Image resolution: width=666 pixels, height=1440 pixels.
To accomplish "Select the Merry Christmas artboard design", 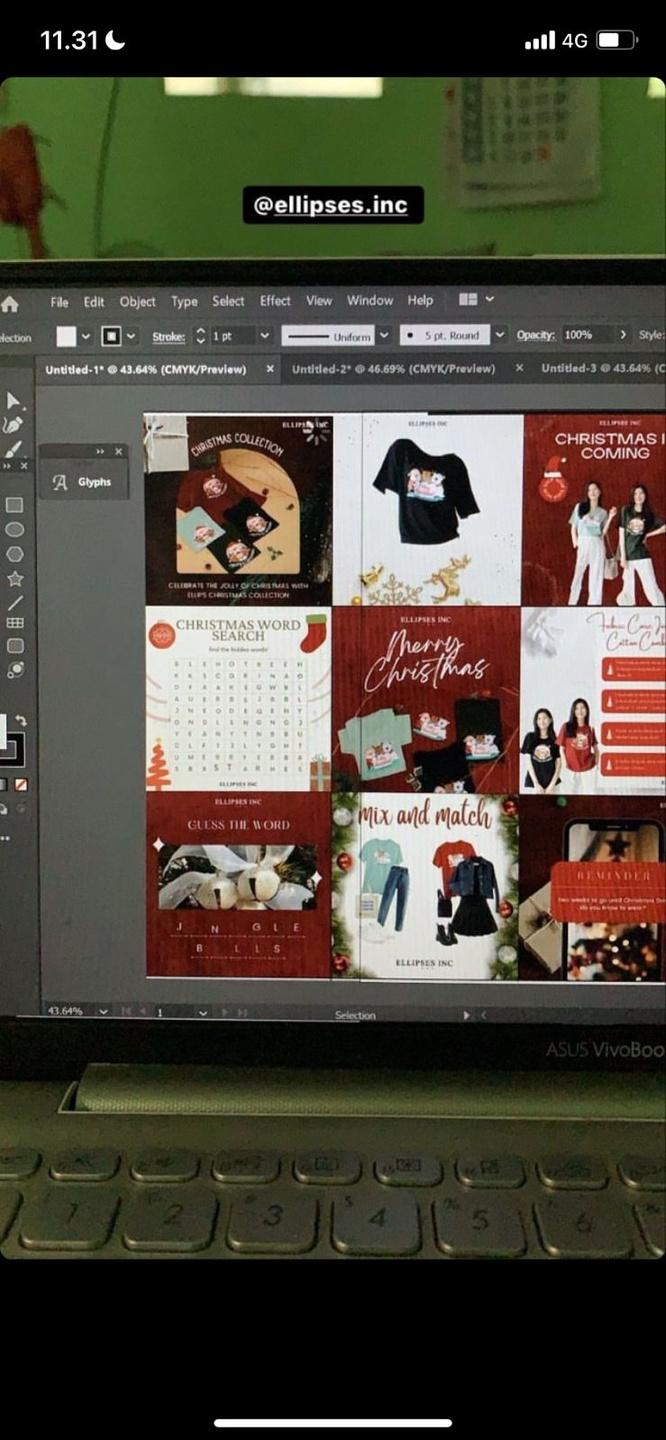I will pos(425,699).
